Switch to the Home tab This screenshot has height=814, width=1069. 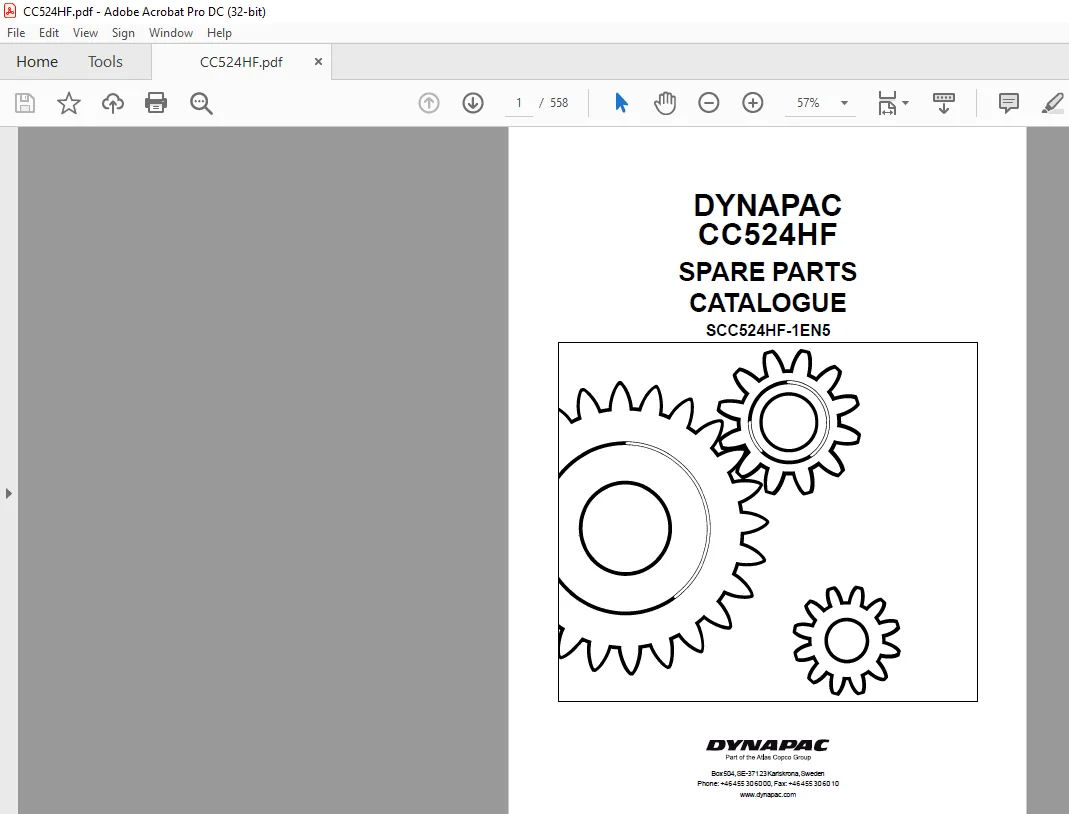coord(37,61)
